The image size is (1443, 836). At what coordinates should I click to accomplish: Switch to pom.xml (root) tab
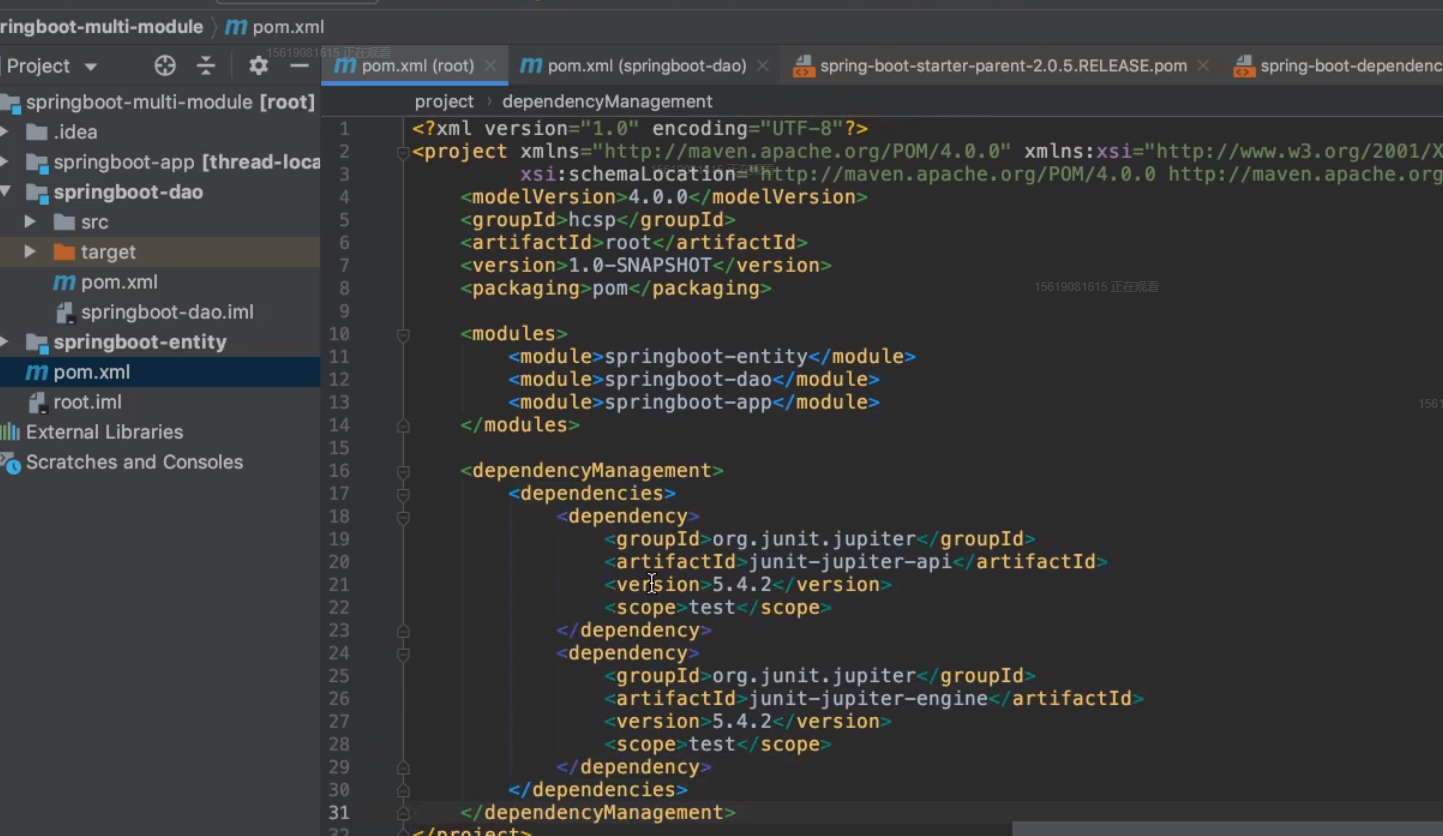point(417,66)
